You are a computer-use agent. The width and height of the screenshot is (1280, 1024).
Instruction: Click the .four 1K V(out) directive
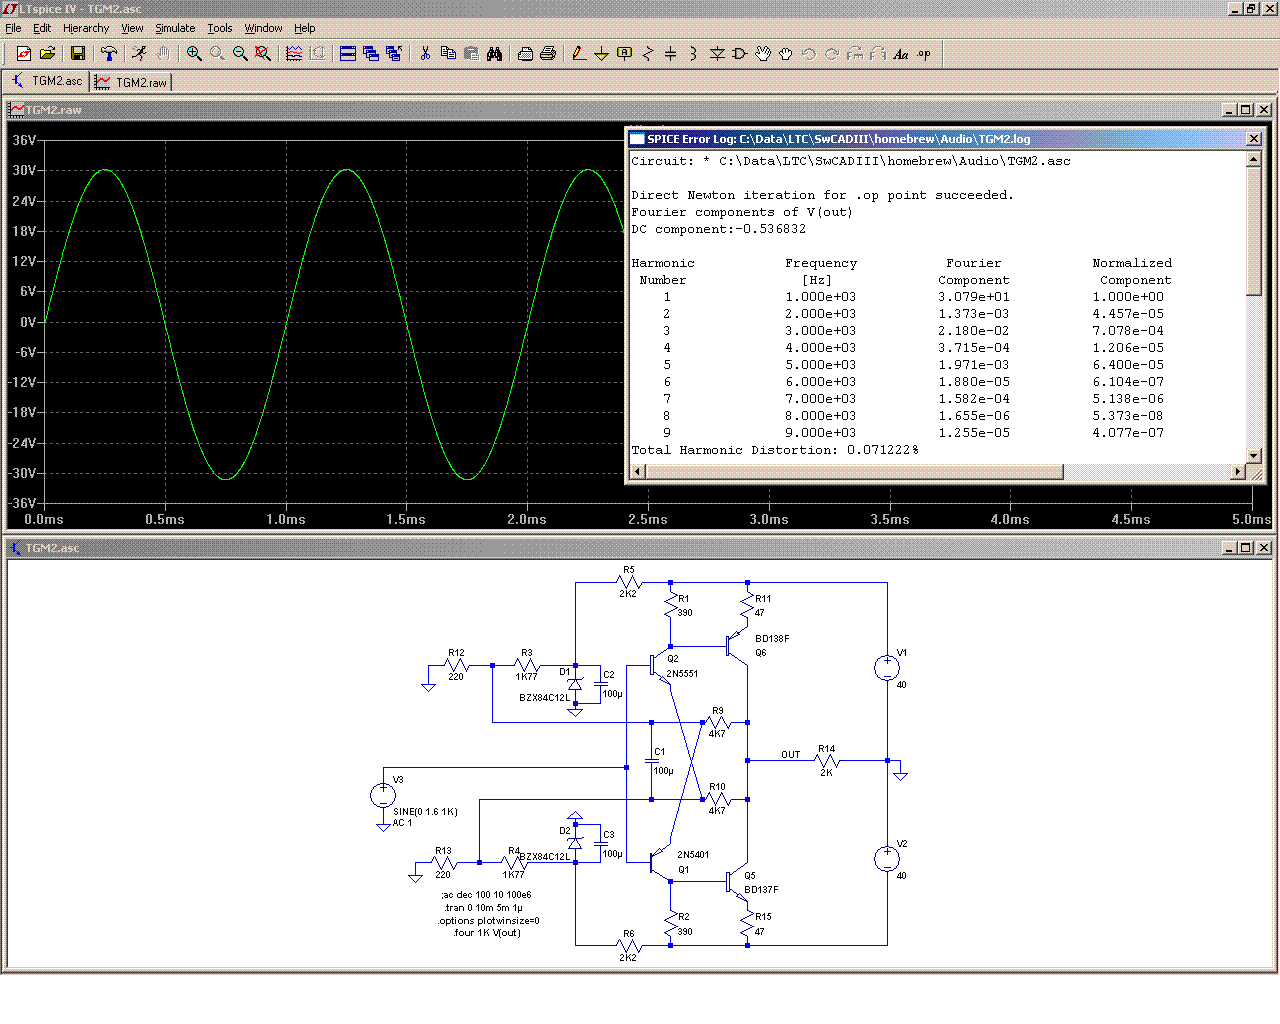tap(487, 933)
